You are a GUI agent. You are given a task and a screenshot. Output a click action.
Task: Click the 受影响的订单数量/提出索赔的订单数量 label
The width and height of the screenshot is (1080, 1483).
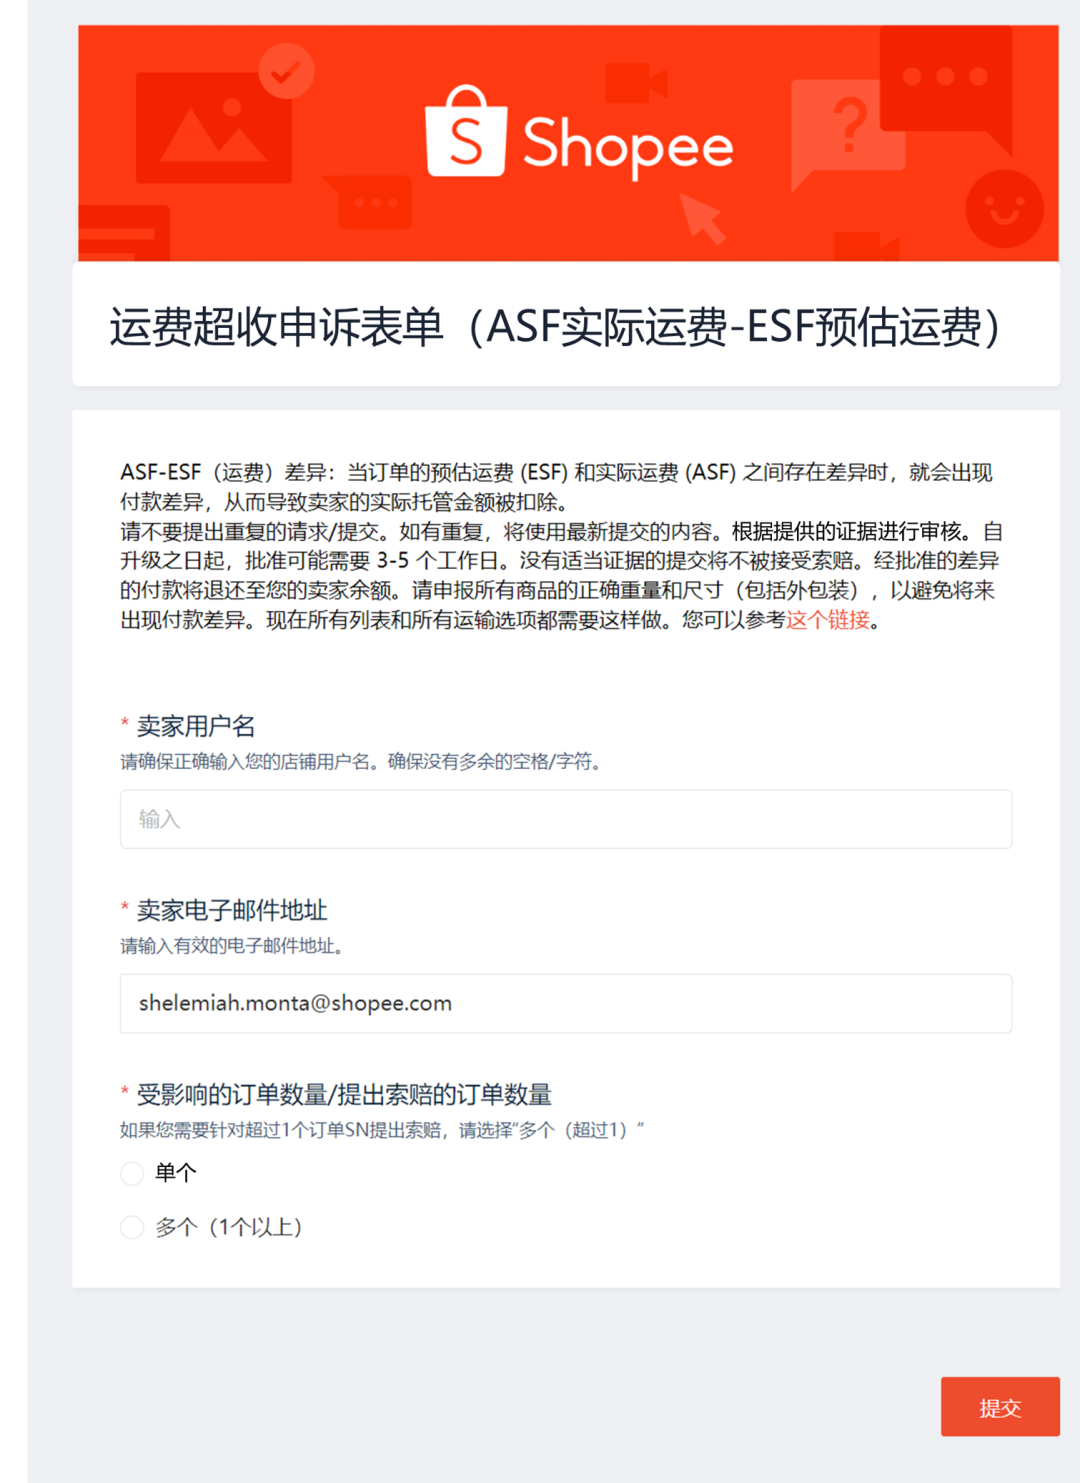tap(344, 1095)
